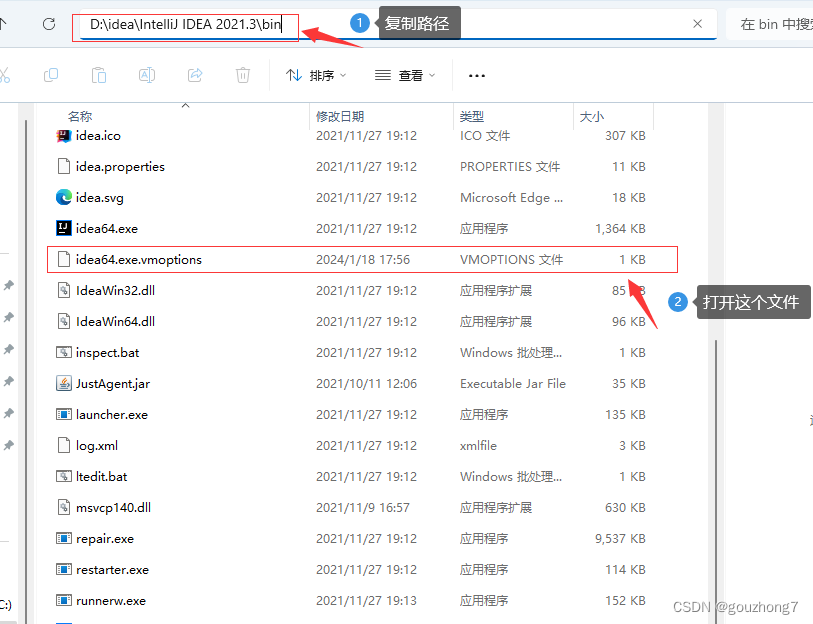Click the type Executable Jar File
The image size is (813, 624).
[513, 383]
